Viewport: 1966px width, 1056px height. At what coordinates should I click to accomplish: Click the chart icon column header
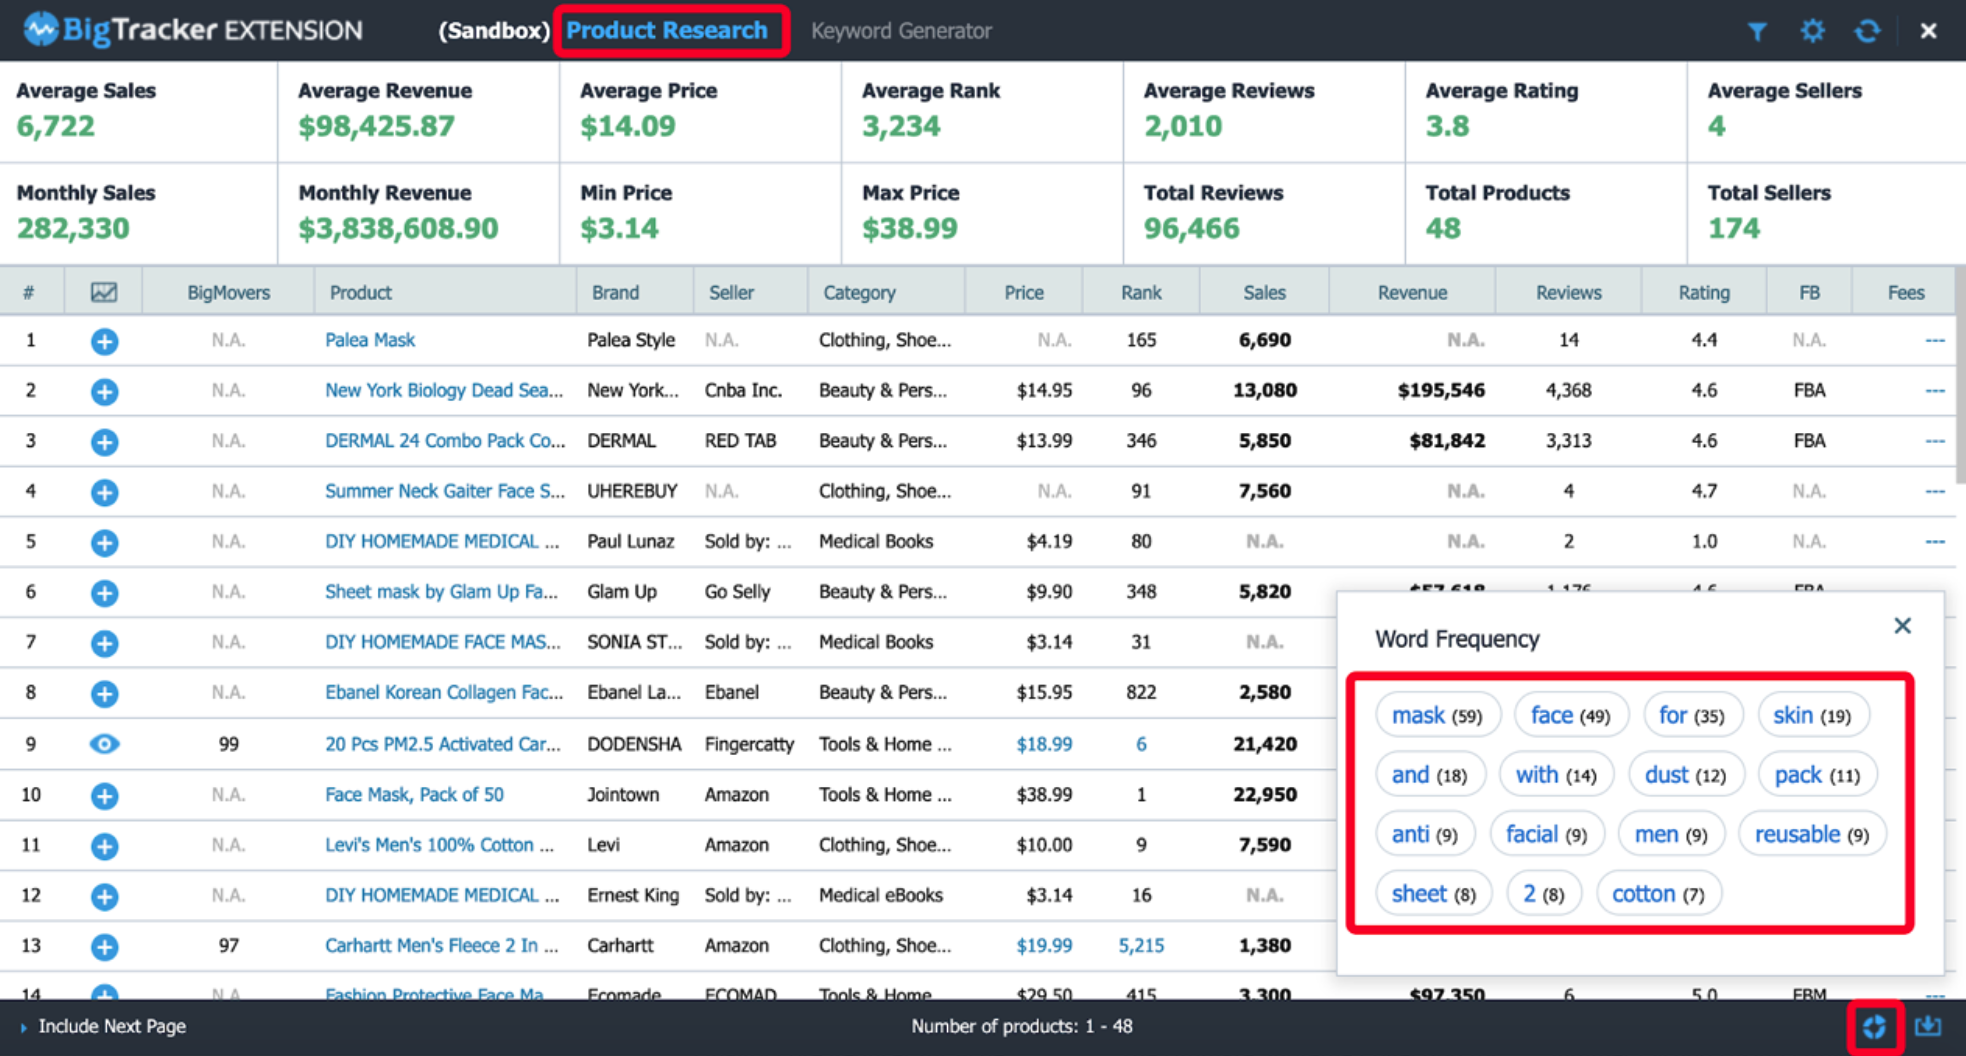pyautogui.click(x=104, y=292)
